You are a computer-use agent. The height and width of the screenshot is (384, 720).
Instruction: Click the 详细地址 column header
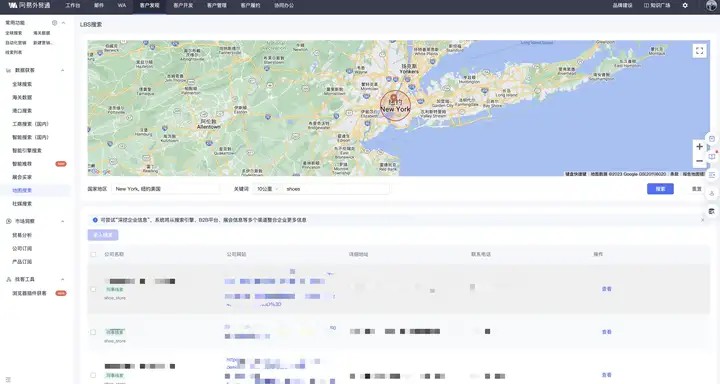(358, 254)
